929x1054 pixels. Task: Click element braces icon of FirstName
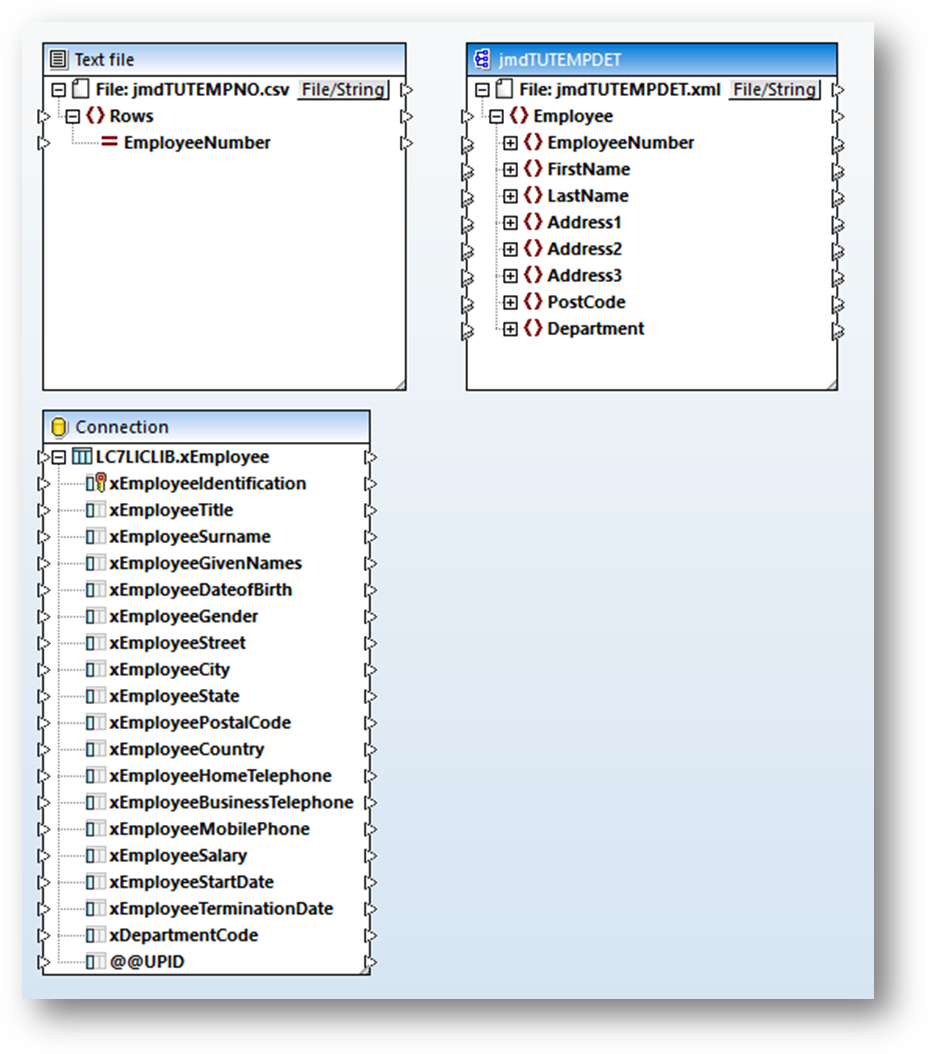pyautogui.click(x=533, y=169)
